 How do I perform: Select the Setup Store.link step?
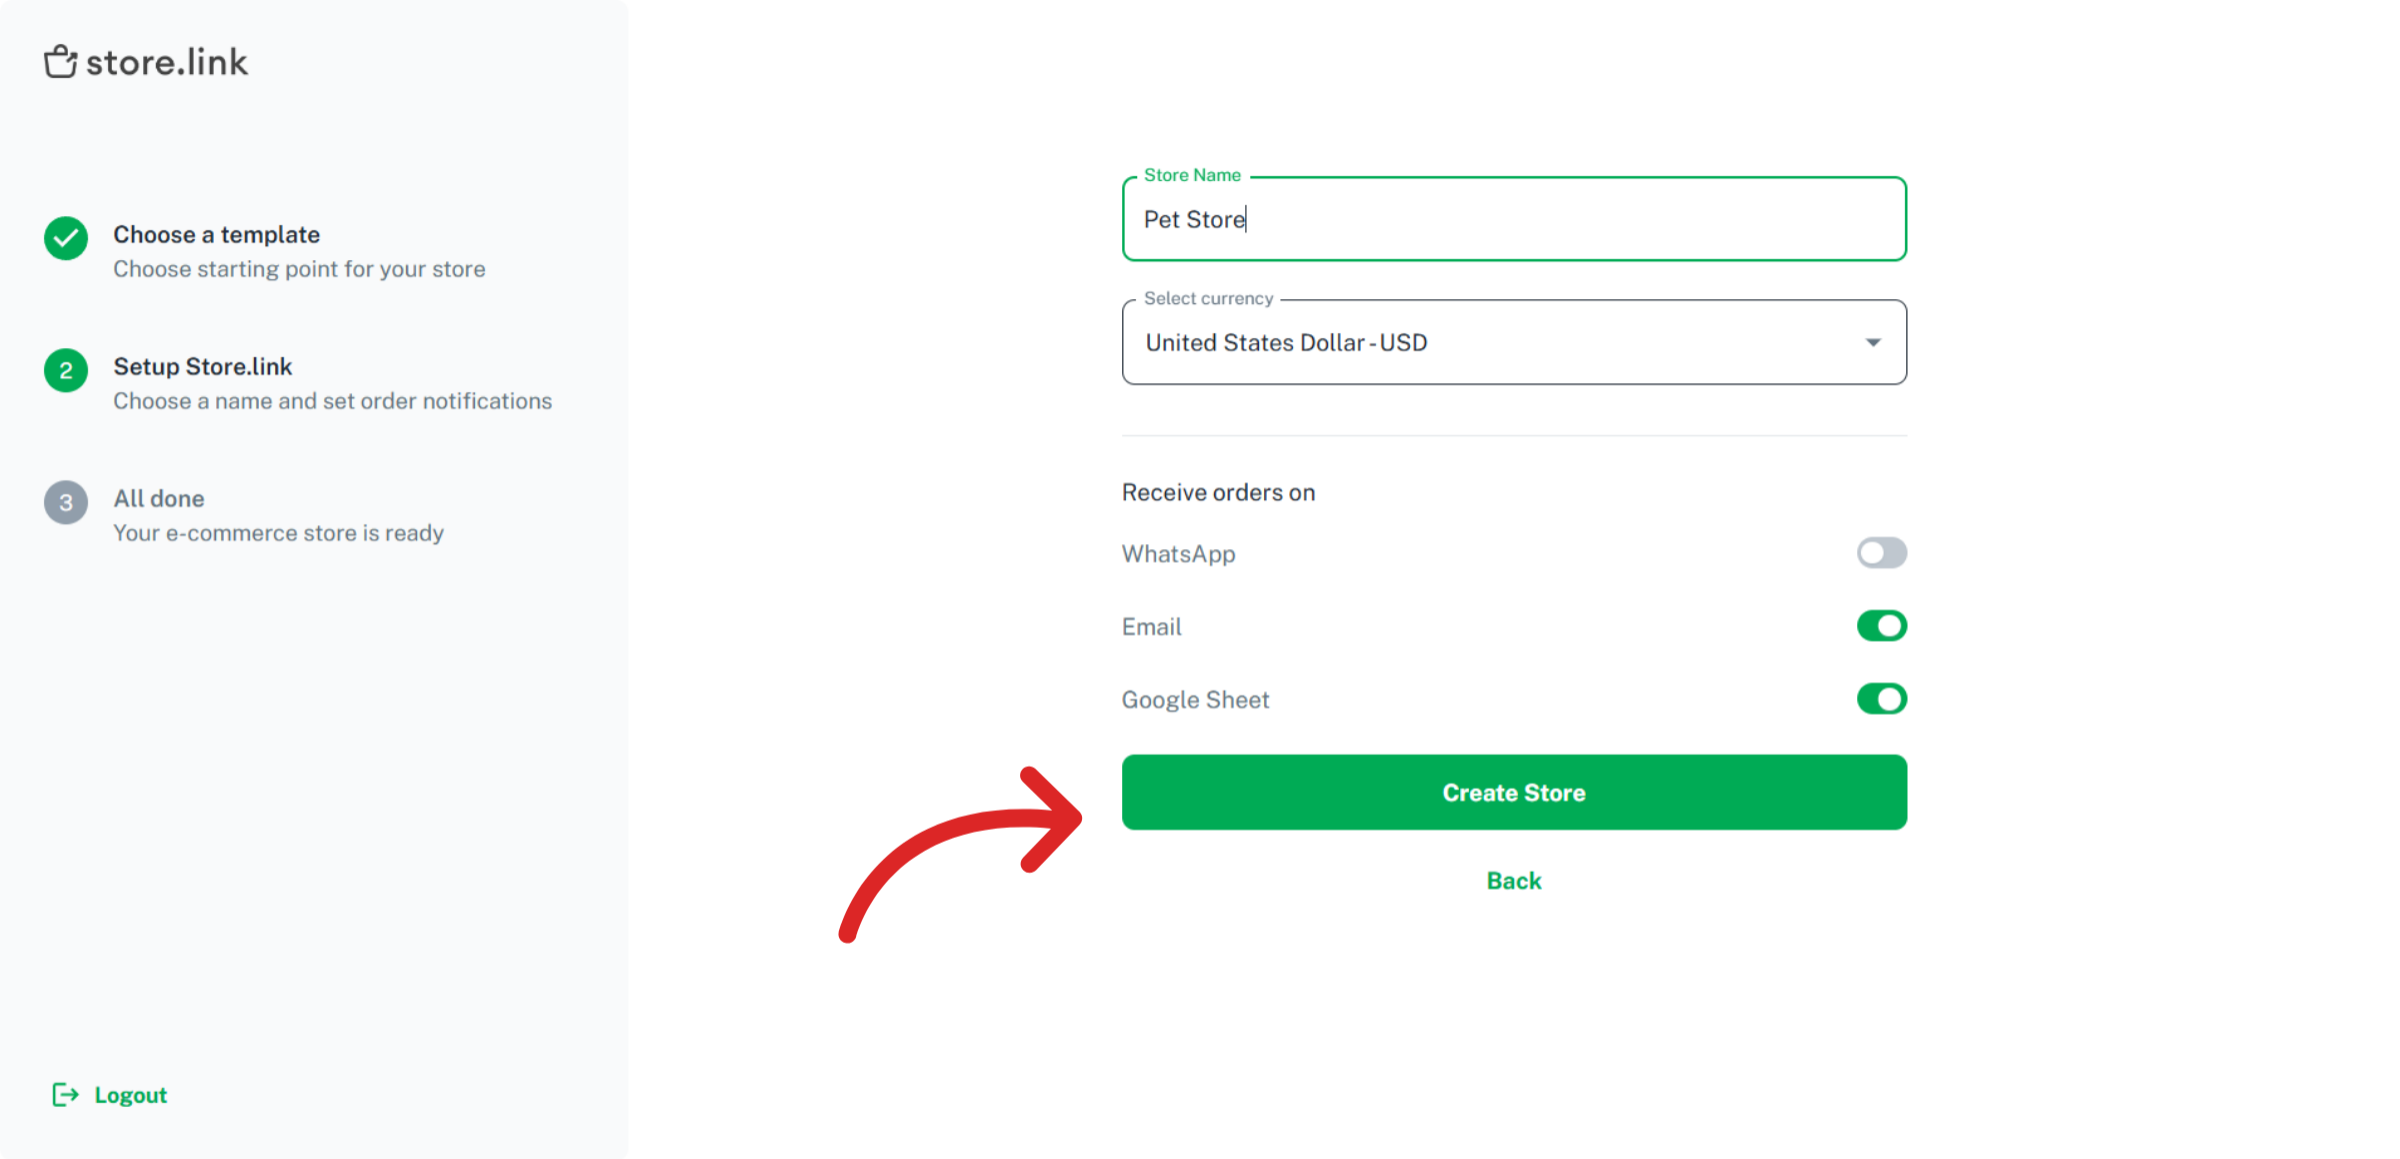pyautogui.click(x=202, y=367)
